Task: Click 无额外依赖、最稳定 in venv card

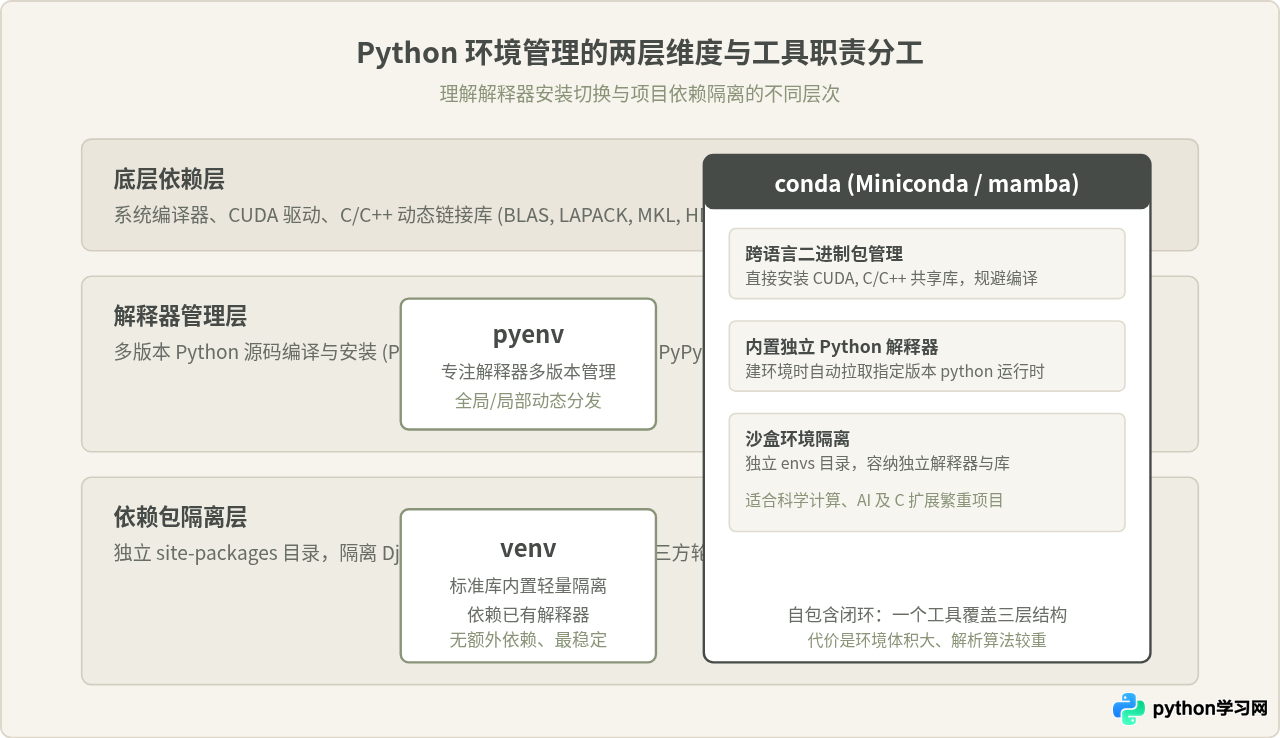Action: pos(528,640)
